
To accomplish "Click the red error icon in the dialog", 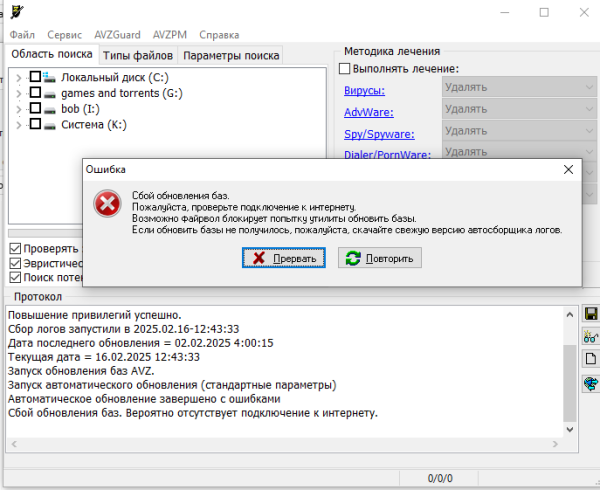I will [106, 204].
